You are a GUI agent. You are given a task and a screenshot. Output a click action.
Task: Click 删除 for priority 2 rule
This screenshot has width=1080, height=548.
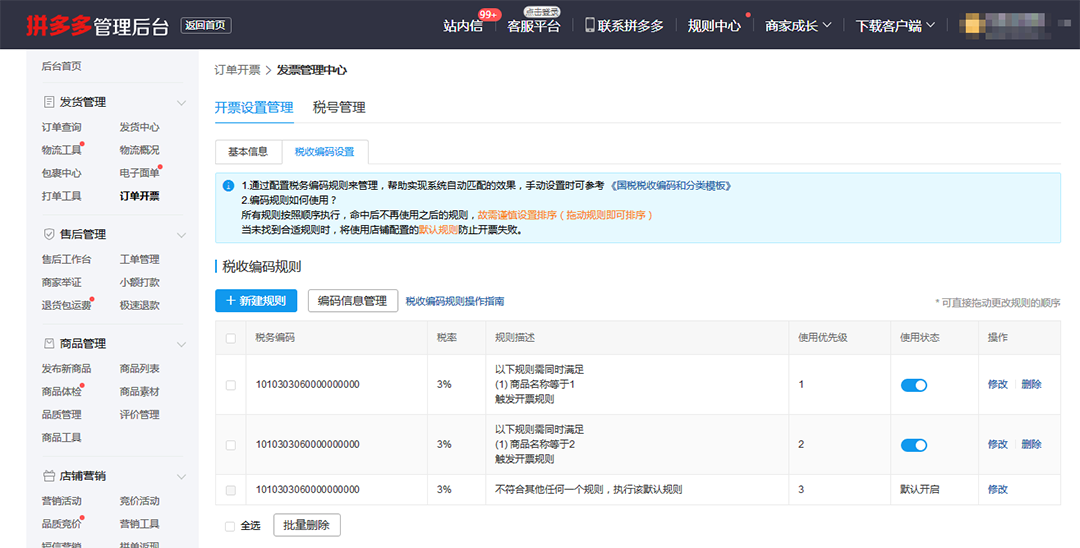[x=1031, y=445]
